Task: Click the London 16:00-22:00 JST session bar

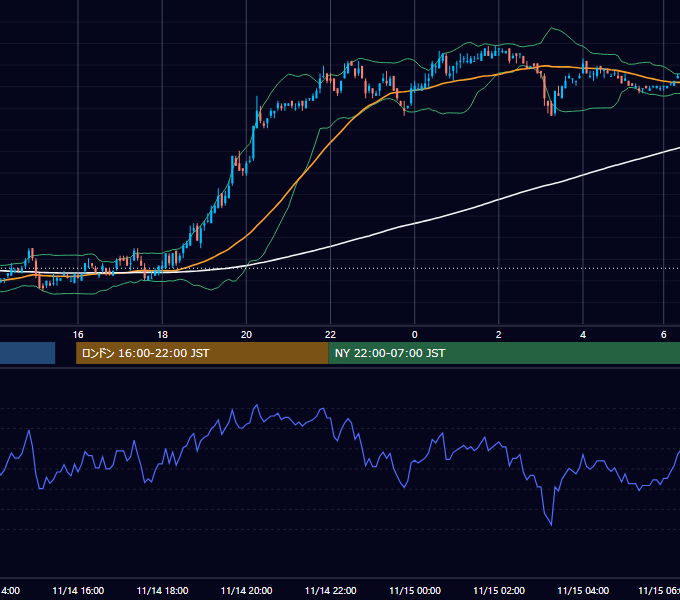Action: click(202, 353)
